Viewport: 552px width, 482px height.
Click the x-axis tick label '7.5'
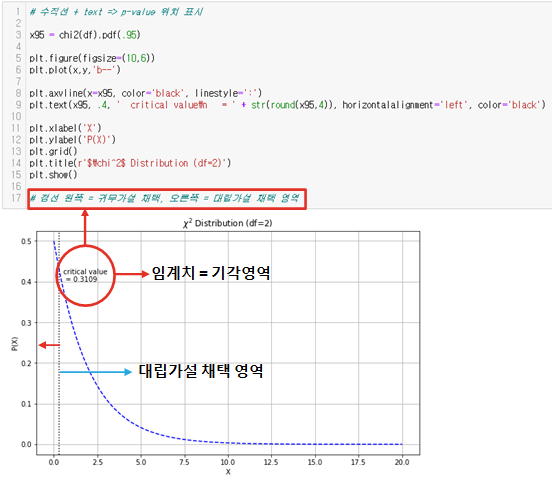click(184, 462)
